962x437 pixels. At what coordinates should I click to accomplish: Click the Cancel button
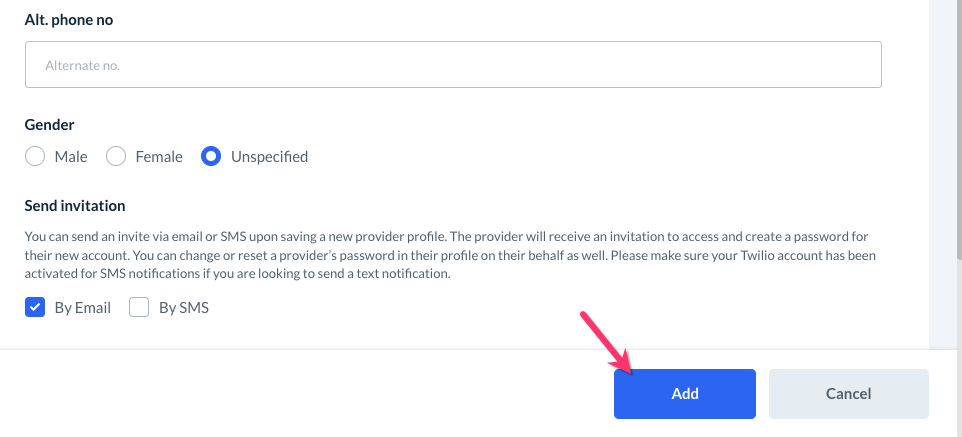coord(848,394)
